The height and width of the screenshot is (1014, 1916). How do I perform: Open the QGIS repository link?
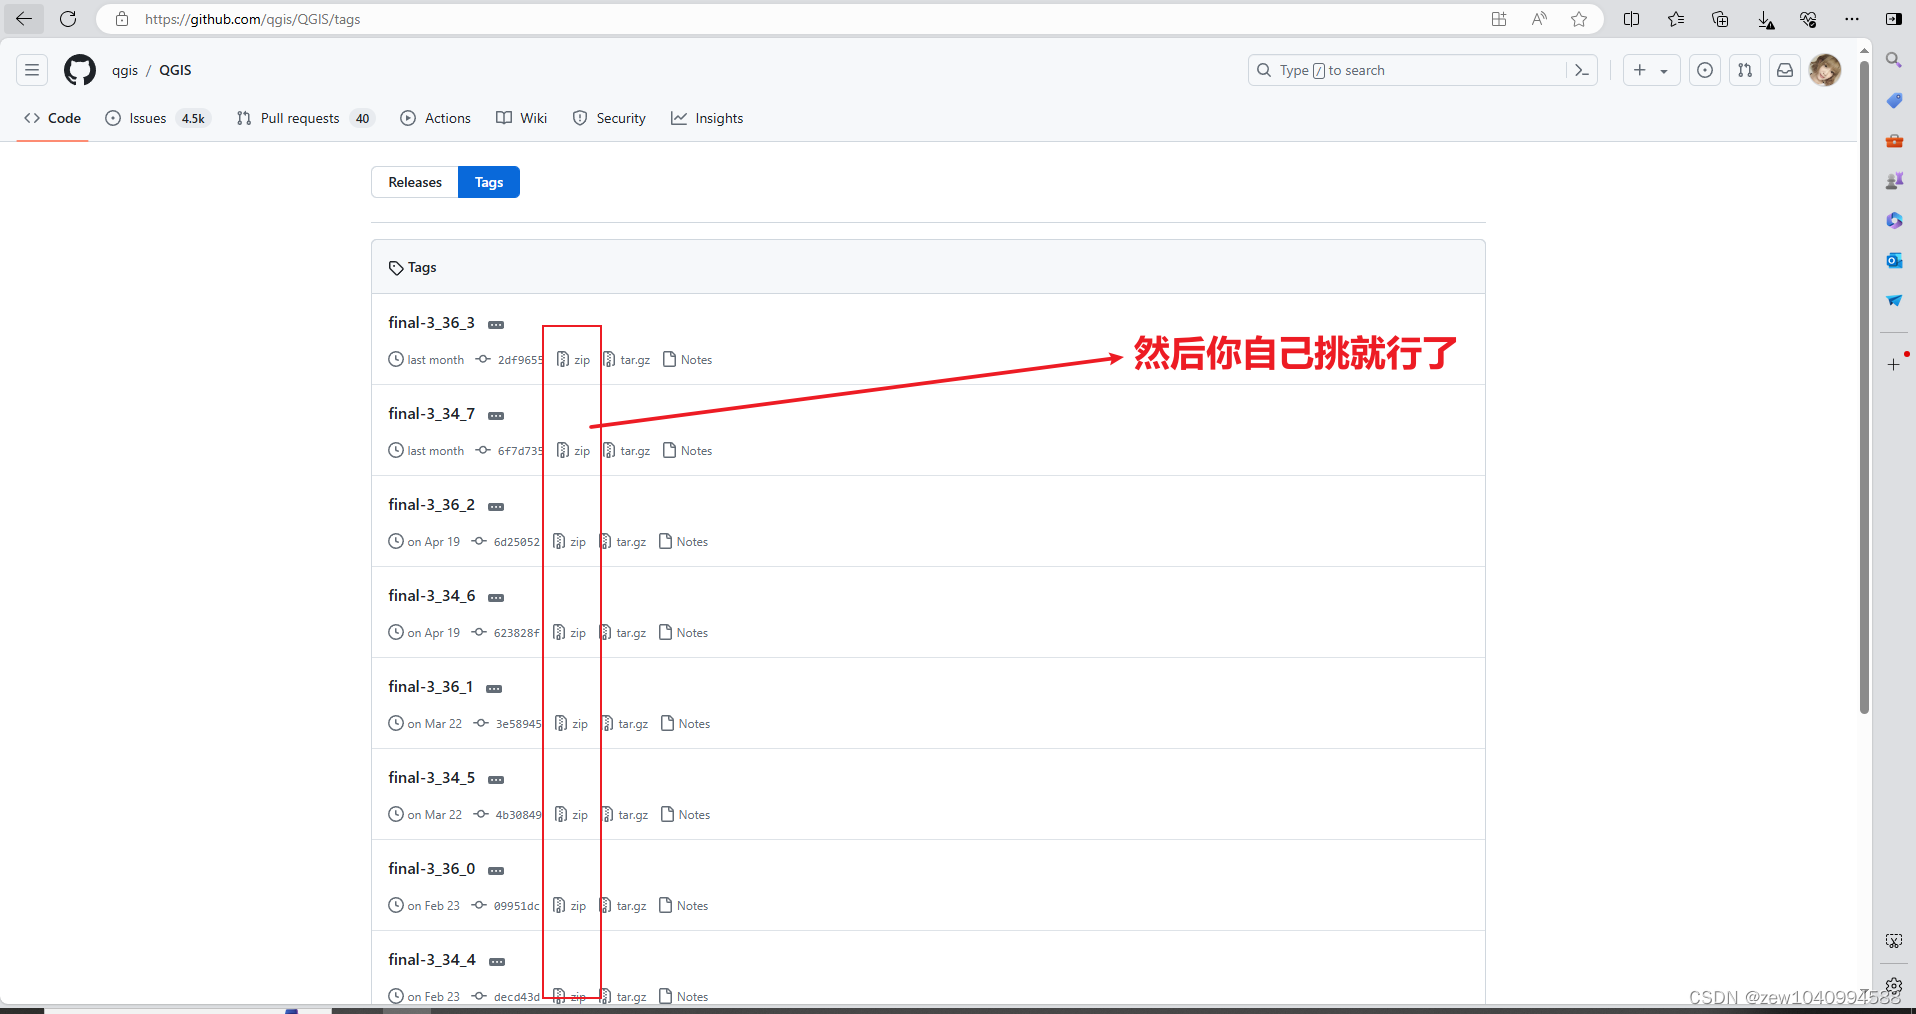(x=175, y=70)
